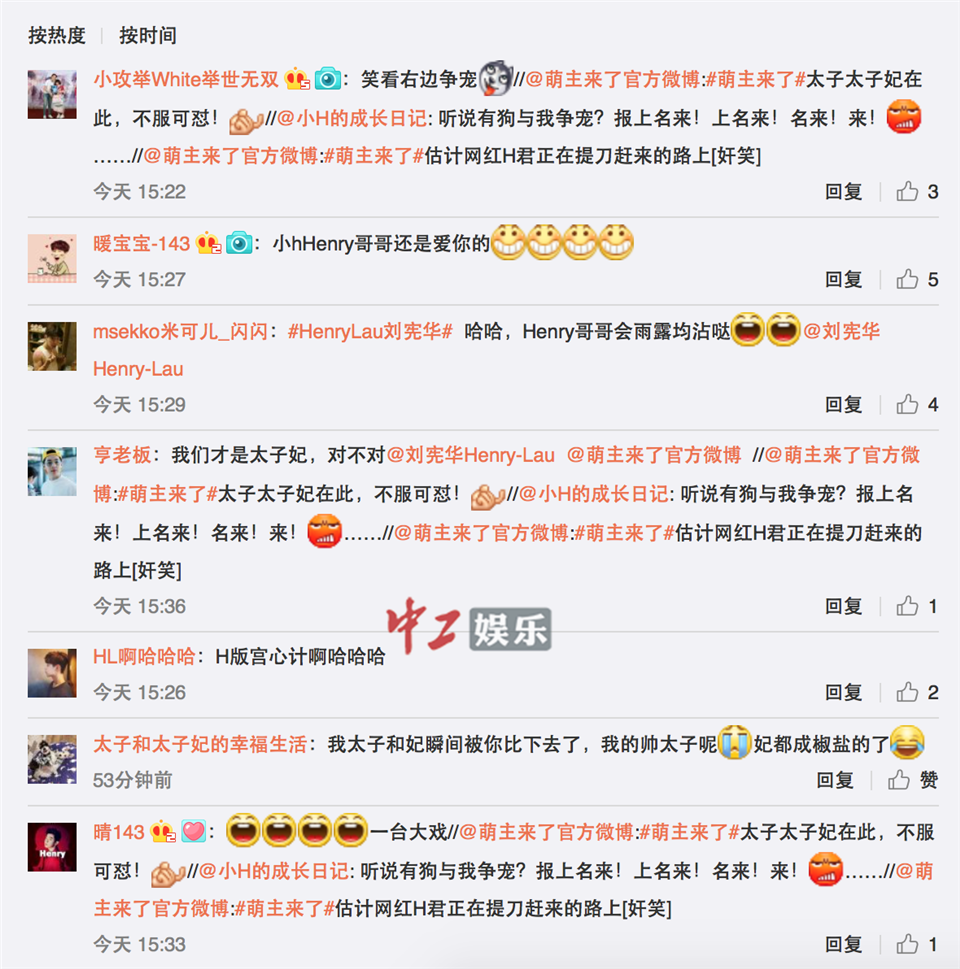
Task: Open avatar thumbnail of msekko米可儿_闪闪
Action: click(x=52, y=346)
